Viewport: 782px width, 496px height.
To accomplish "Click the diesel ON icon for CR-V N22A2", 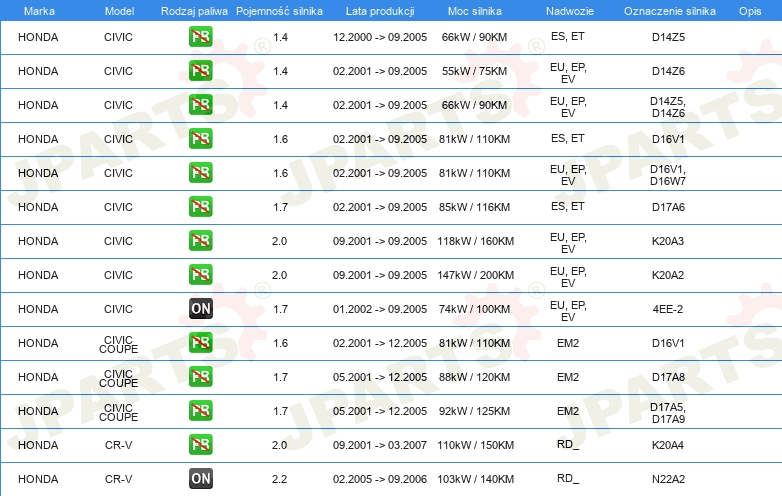I will pyautogui.click(x=200, y=479).
